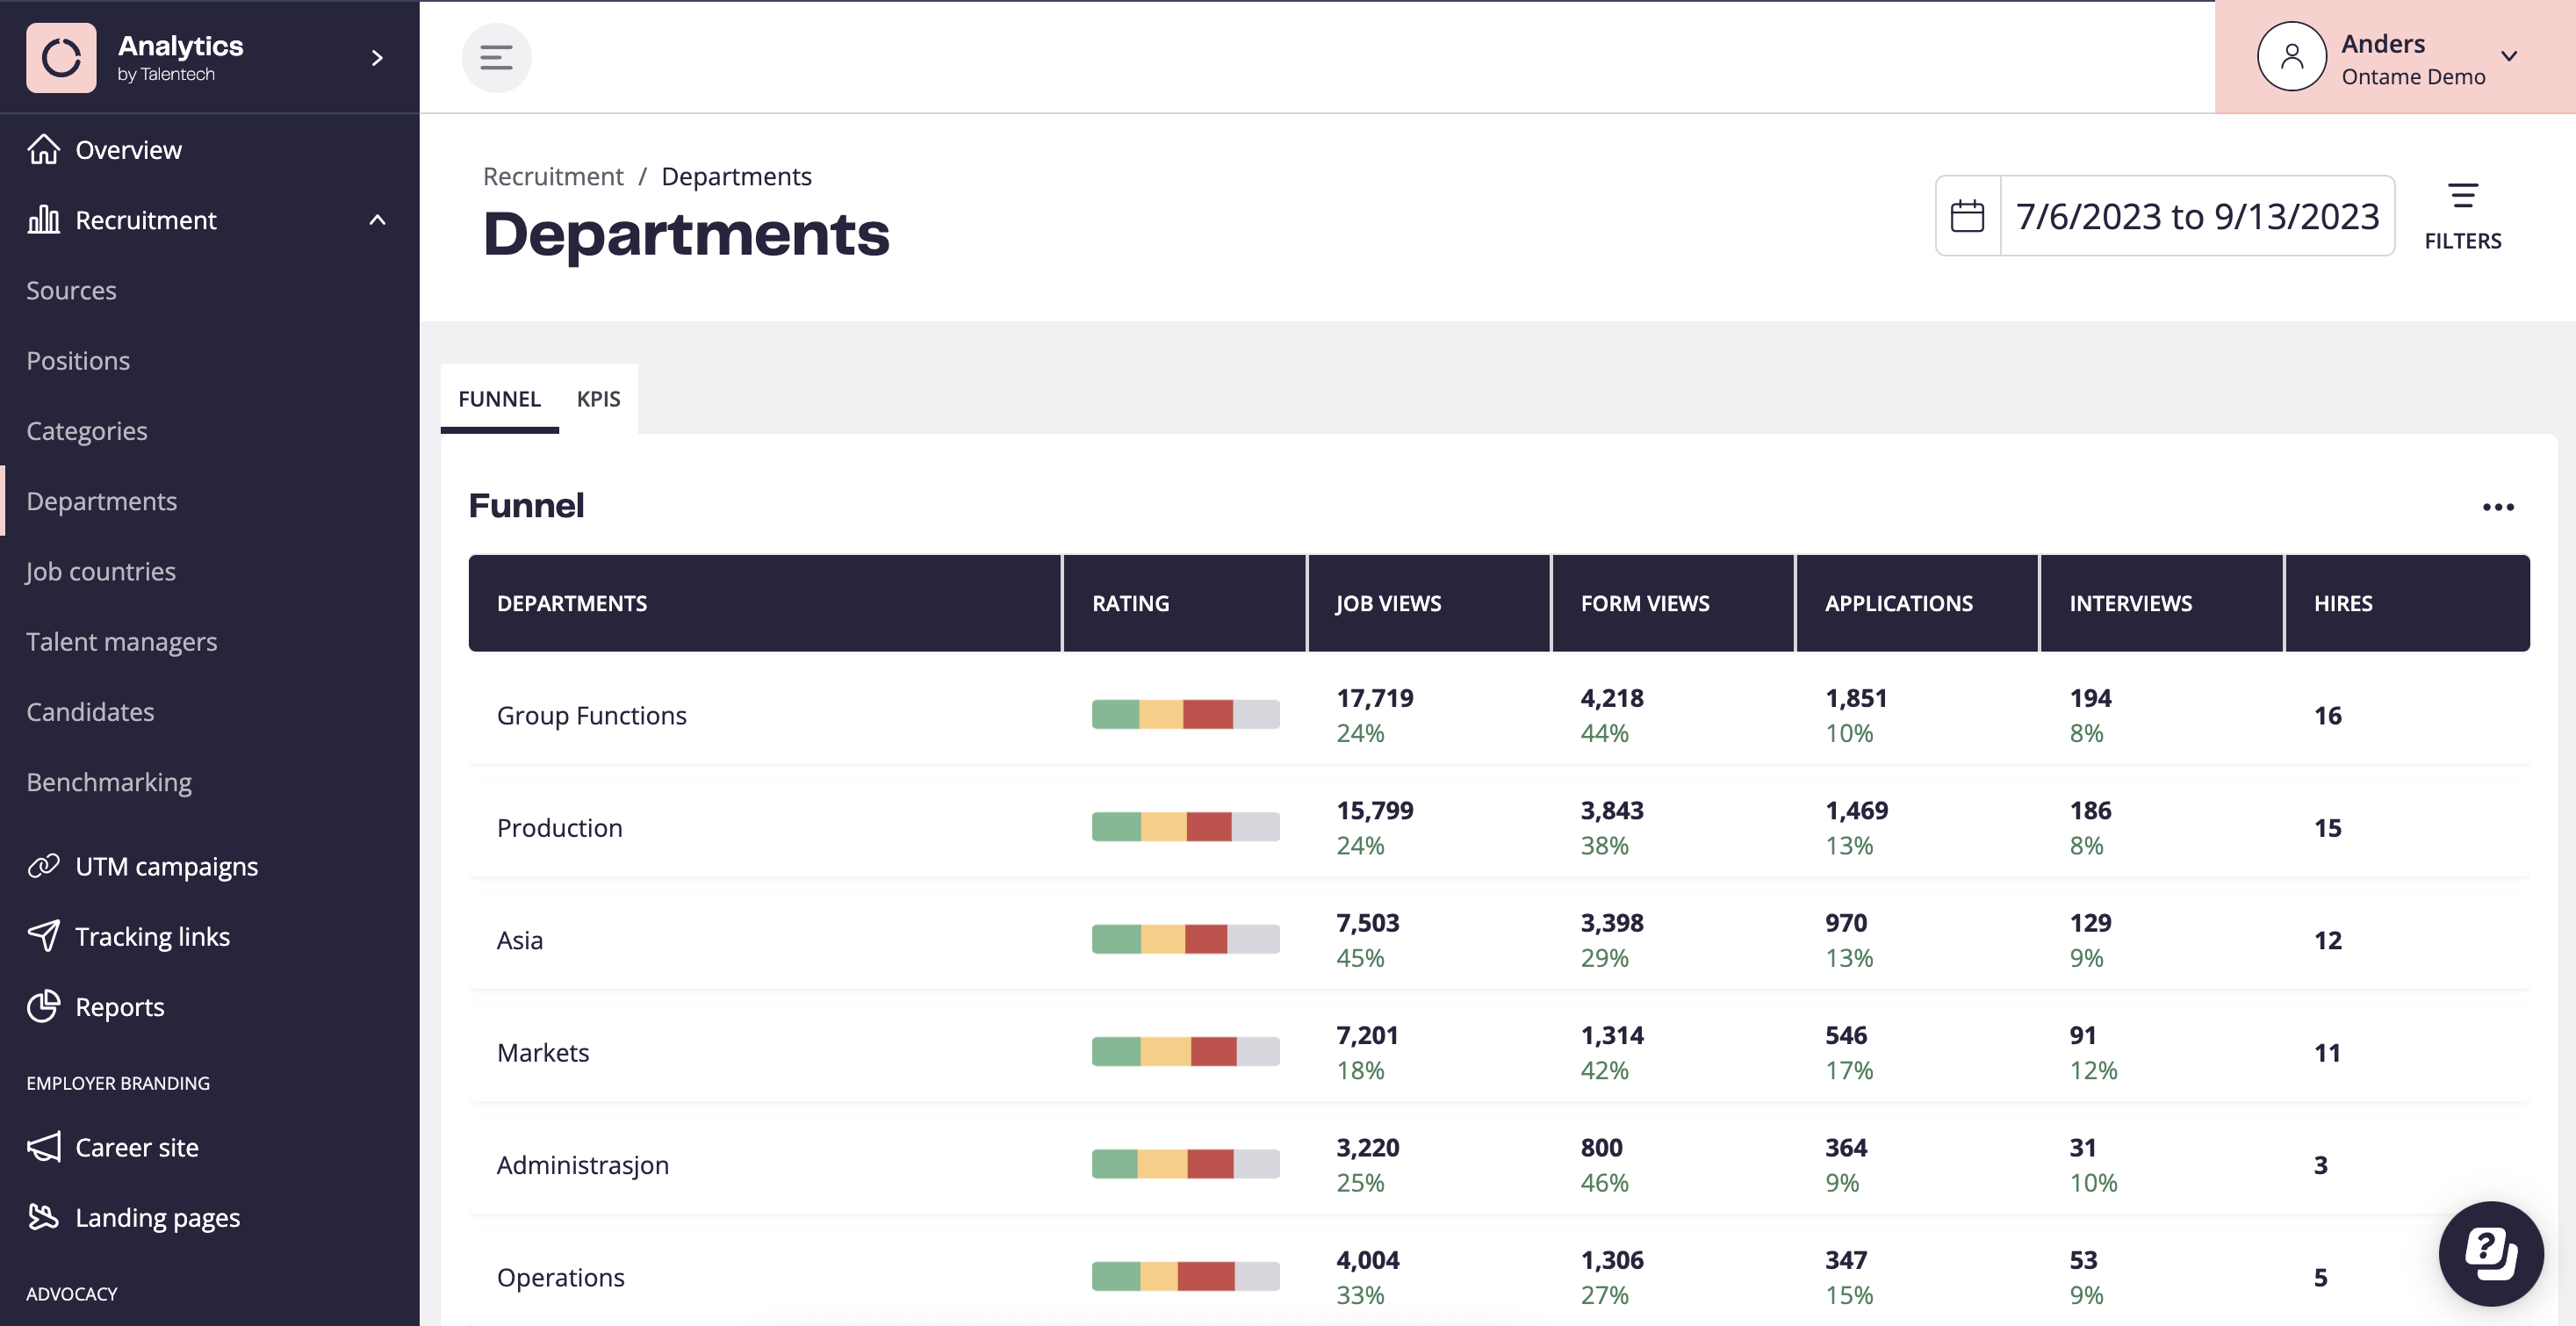Image resolution: width=2576 pixels, height=1326 pixels.
Task: Open the Anders account dropdown arrow
Action: (2509, 56)
